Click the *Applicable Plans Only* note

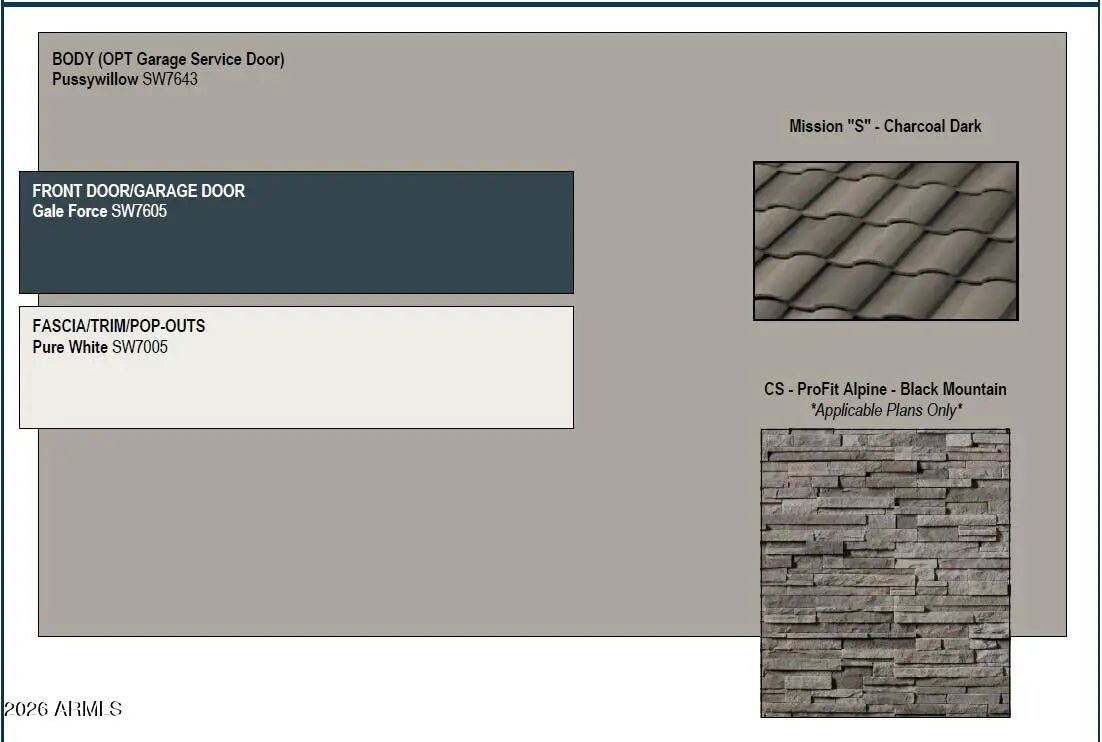tap(885, 410)
